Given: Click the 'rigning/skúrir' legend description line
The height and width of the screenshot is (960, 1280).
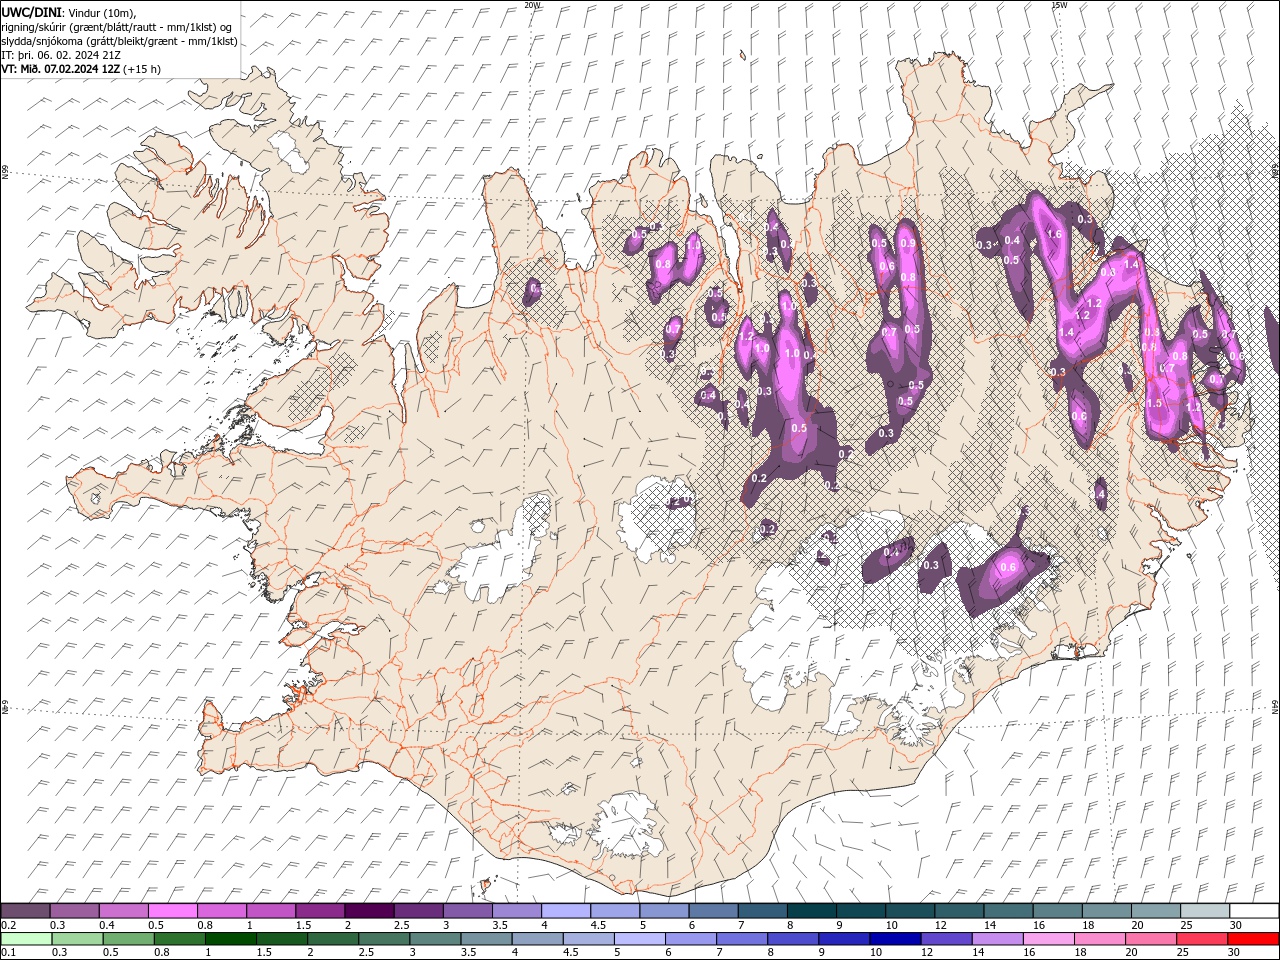Looking at the screenshot, I should coord(117,27).
